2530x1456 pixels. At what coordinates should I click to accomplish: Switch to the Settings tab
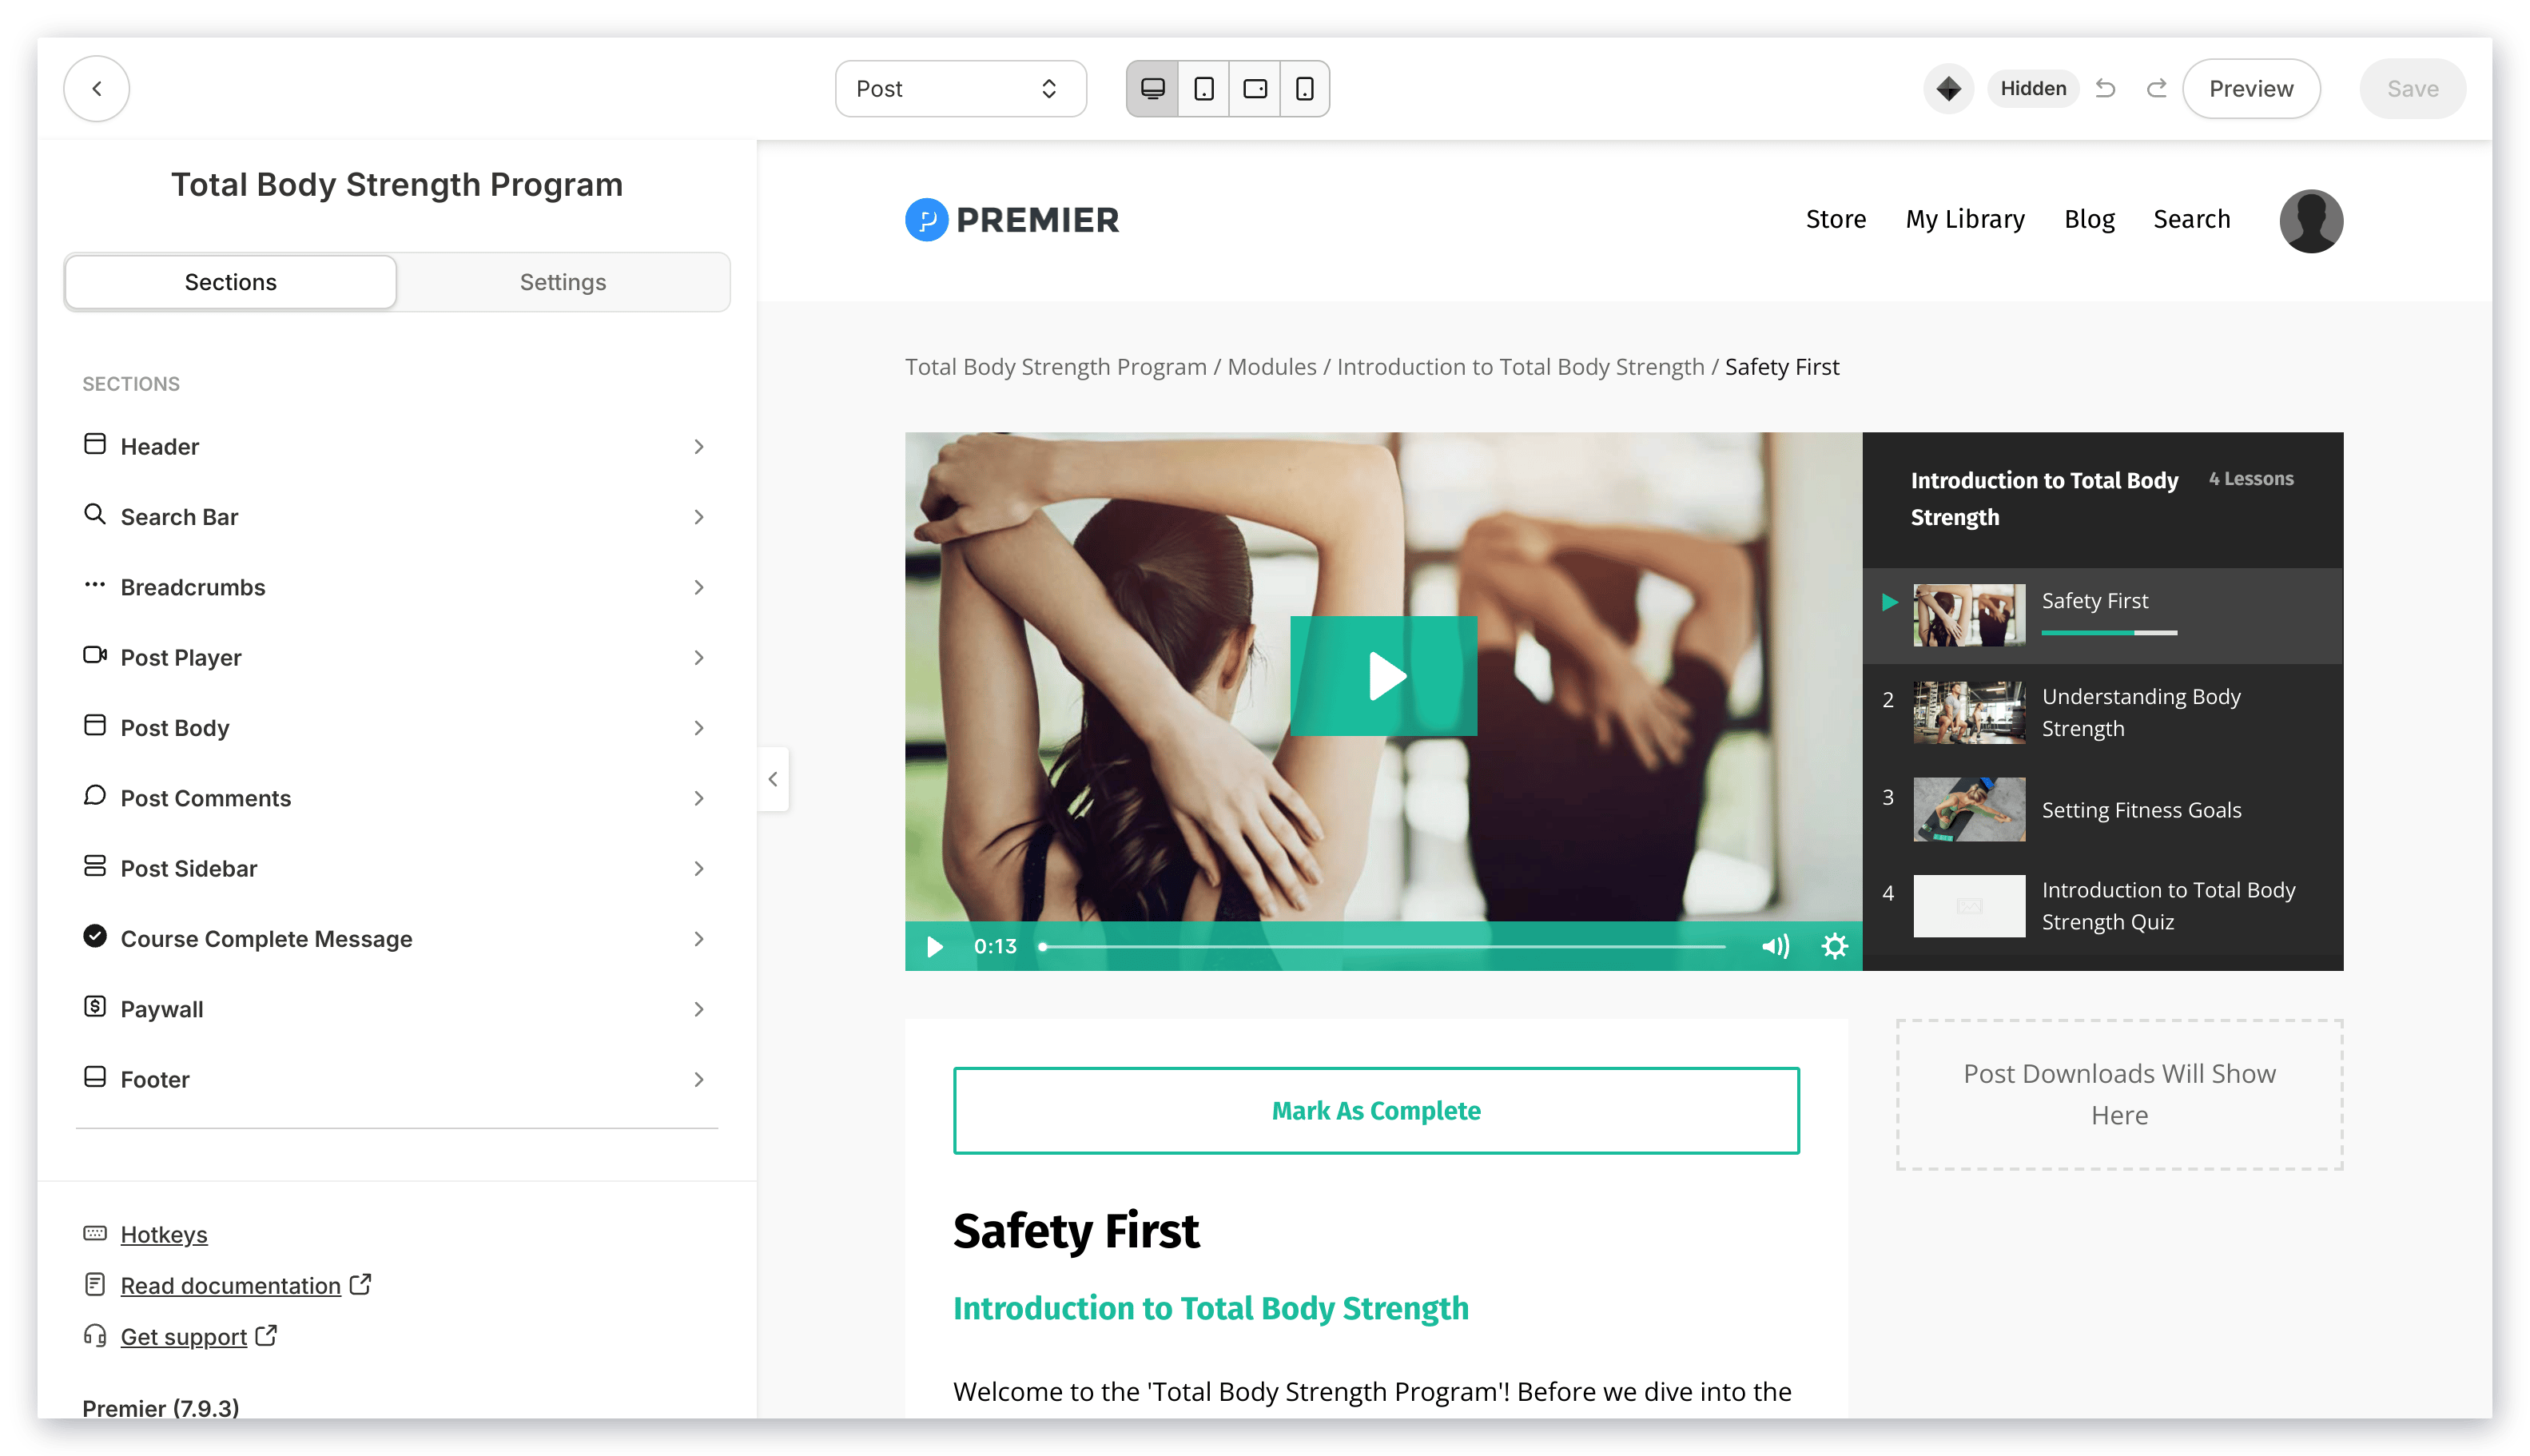(563, 282)
